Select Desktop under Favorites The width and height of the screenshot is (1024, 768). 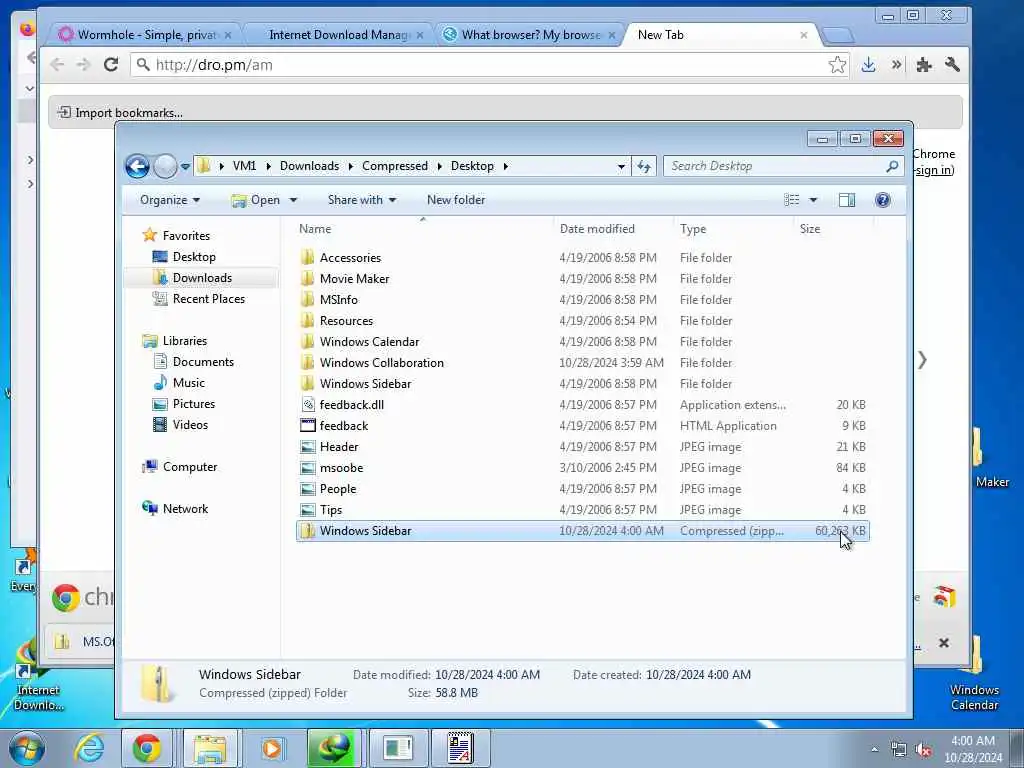194,257
